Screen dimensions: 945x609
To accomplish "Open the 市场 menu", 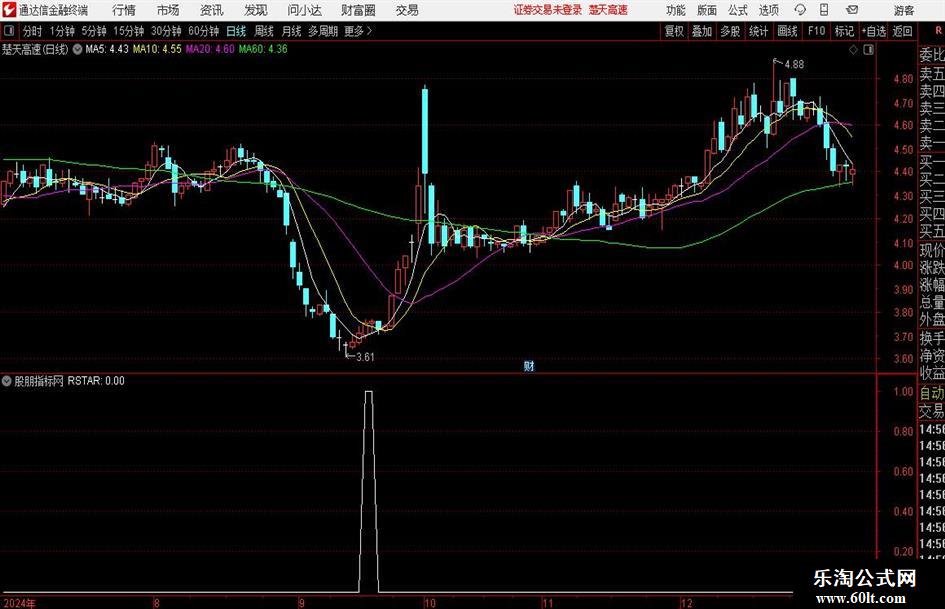I will (168, 10).
